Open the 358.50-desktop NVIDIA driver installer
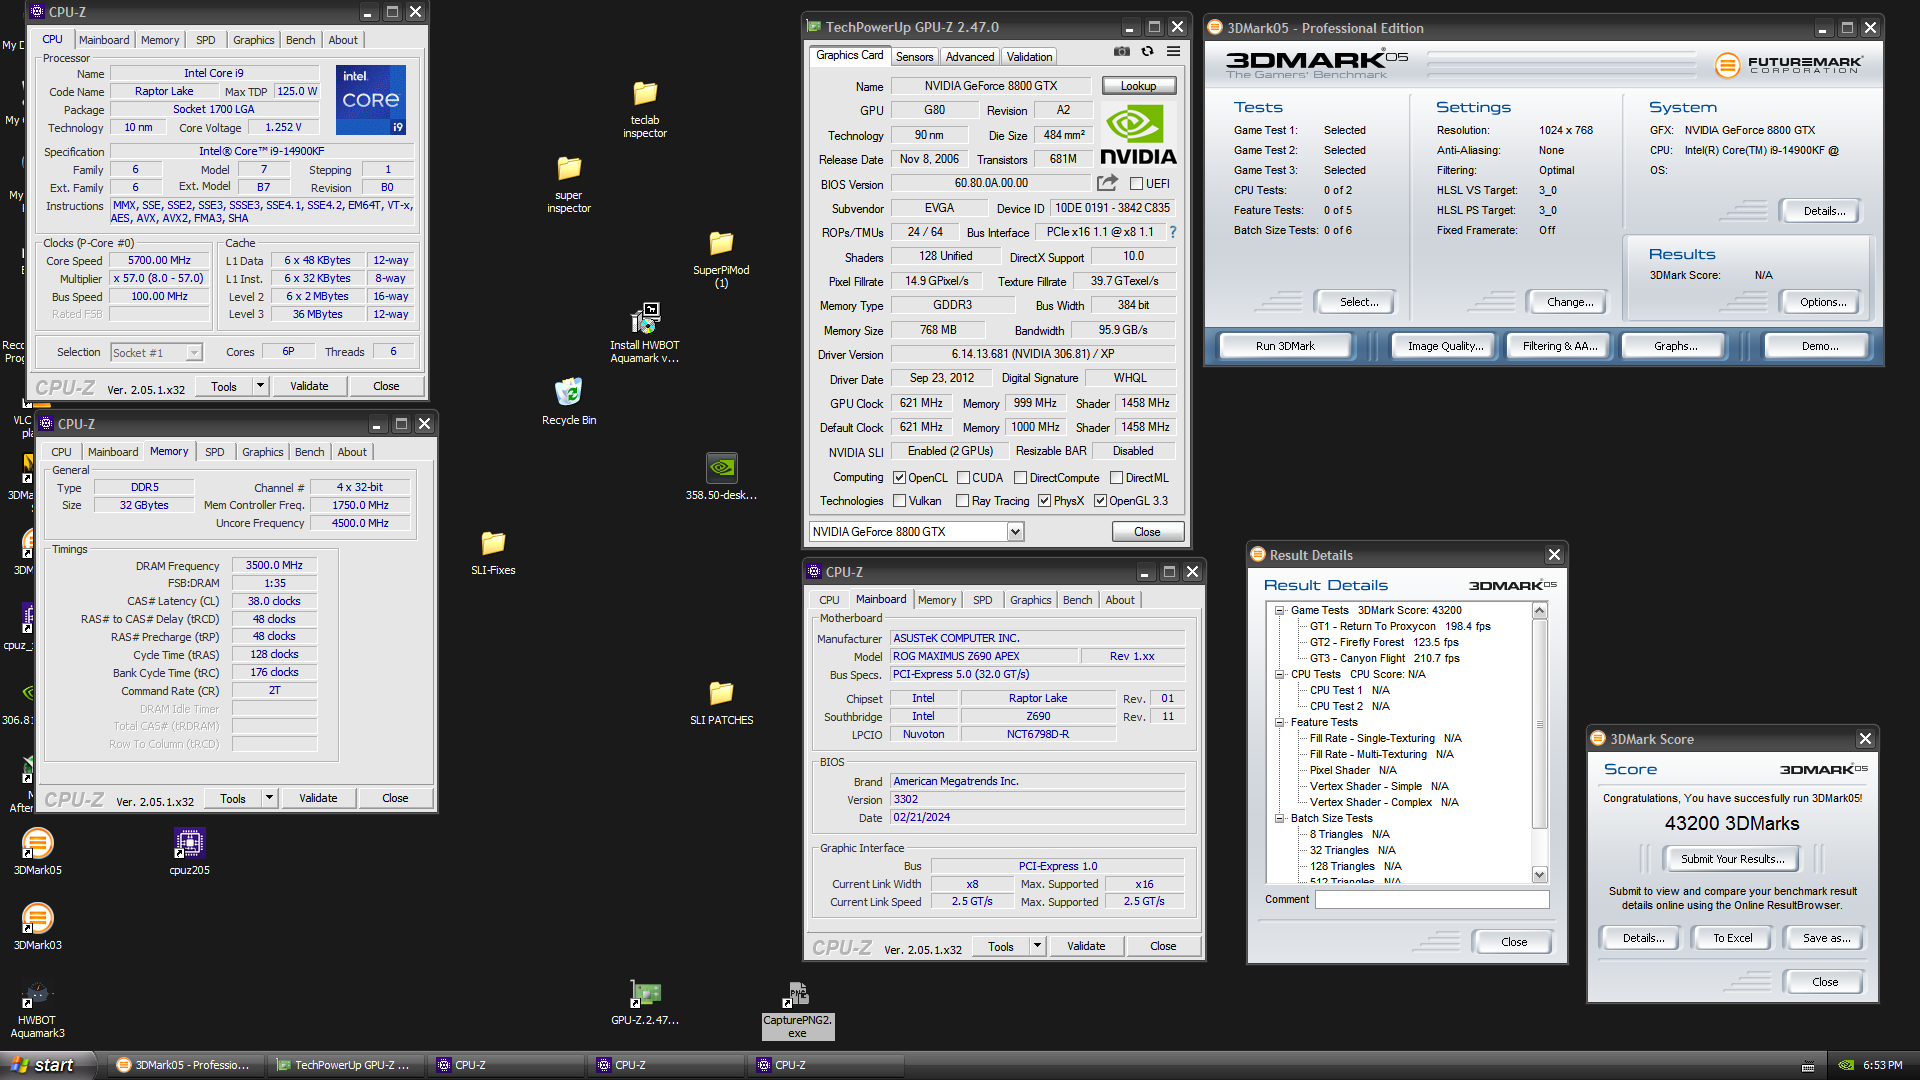The image size is (1920, 1080). 721,477
